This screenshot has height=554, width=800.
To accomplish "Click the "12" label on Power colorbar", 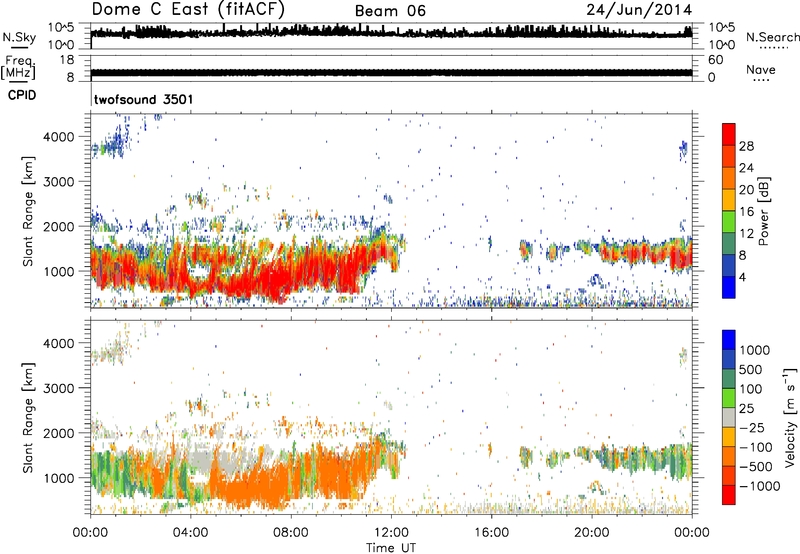I will 746,234.
